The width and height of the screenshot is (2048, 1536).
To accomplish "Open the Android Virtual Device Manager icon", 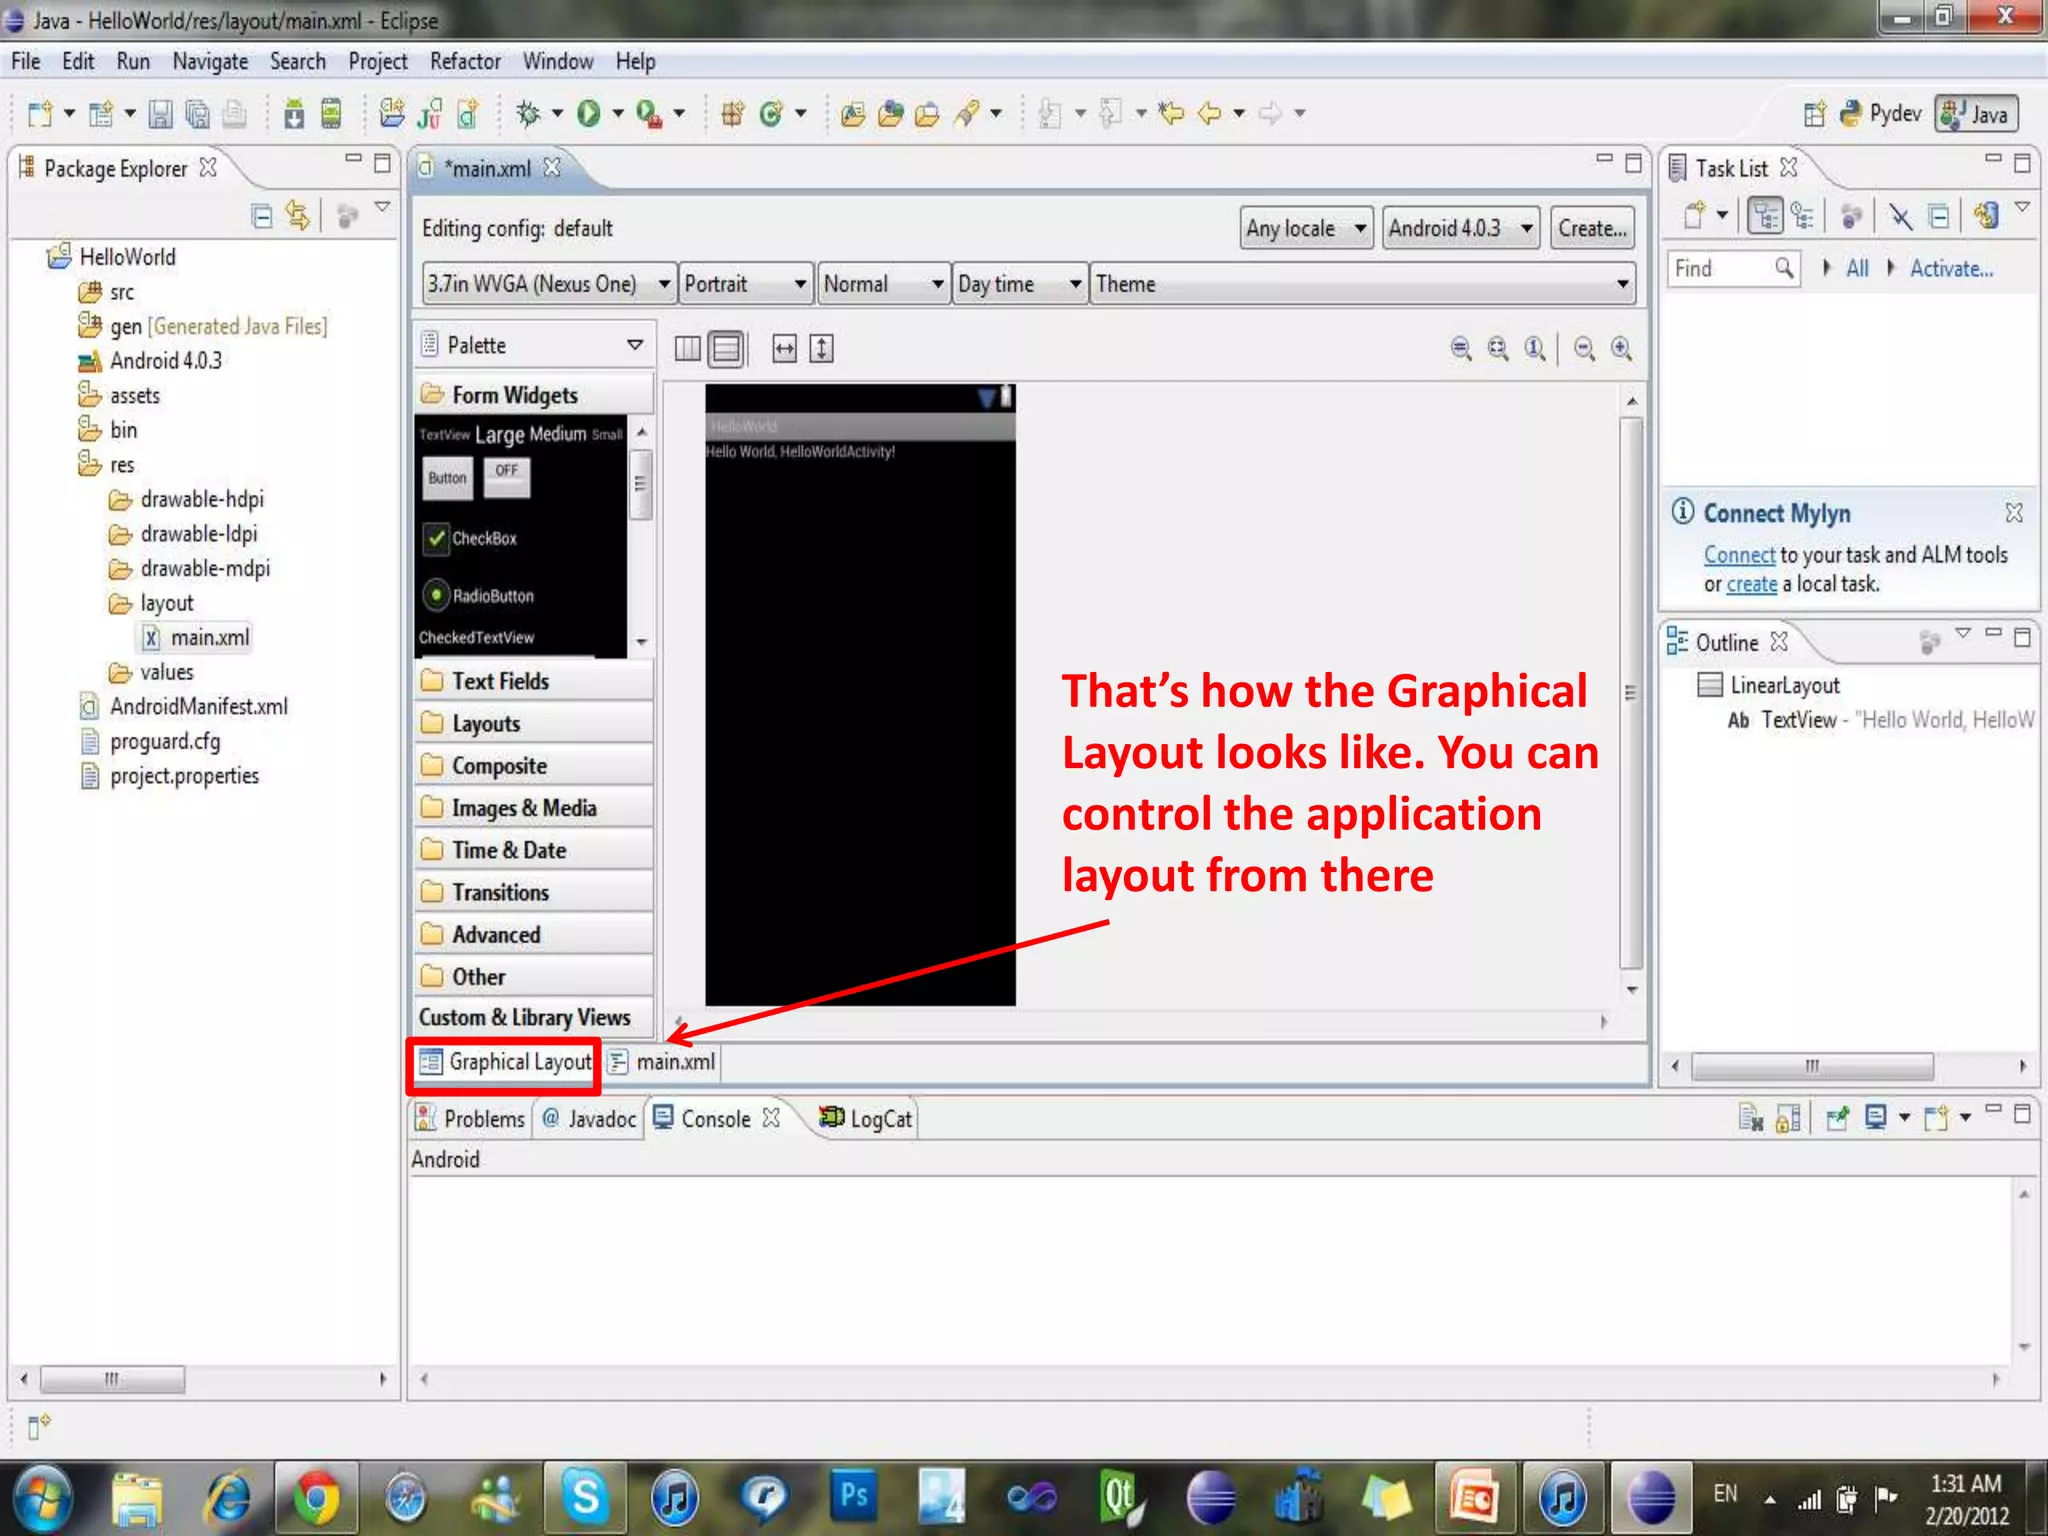I will (x=331, y=114).
